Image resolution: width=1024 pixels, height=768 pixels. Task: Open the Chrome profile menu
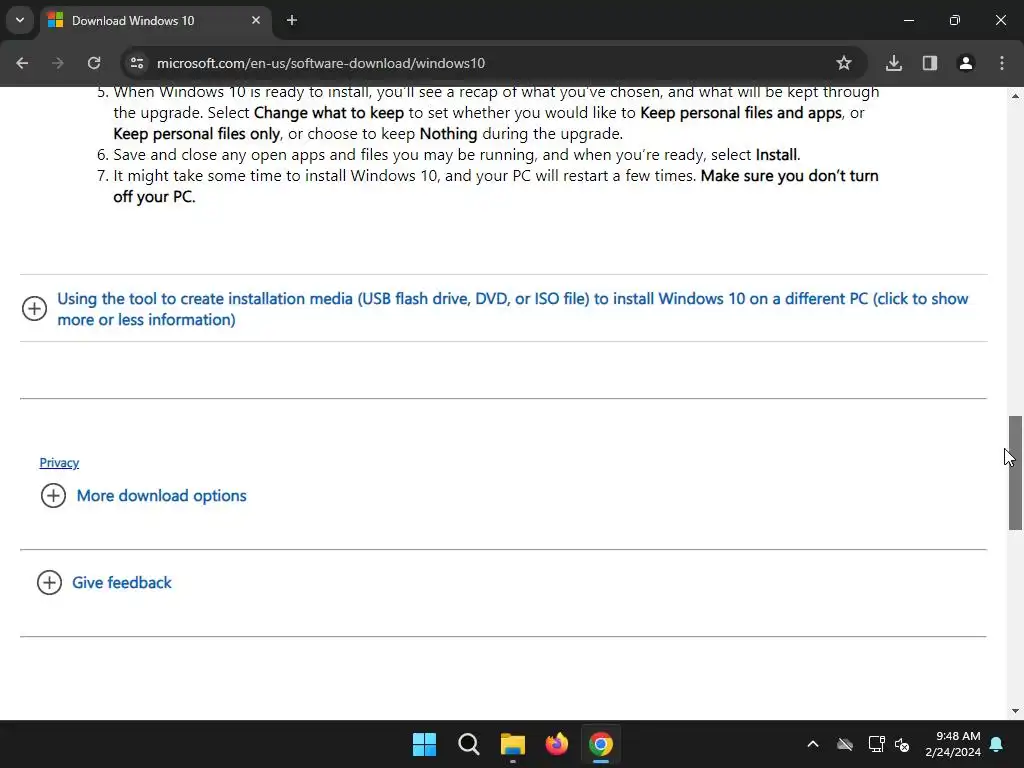click(x=966, y=63)
